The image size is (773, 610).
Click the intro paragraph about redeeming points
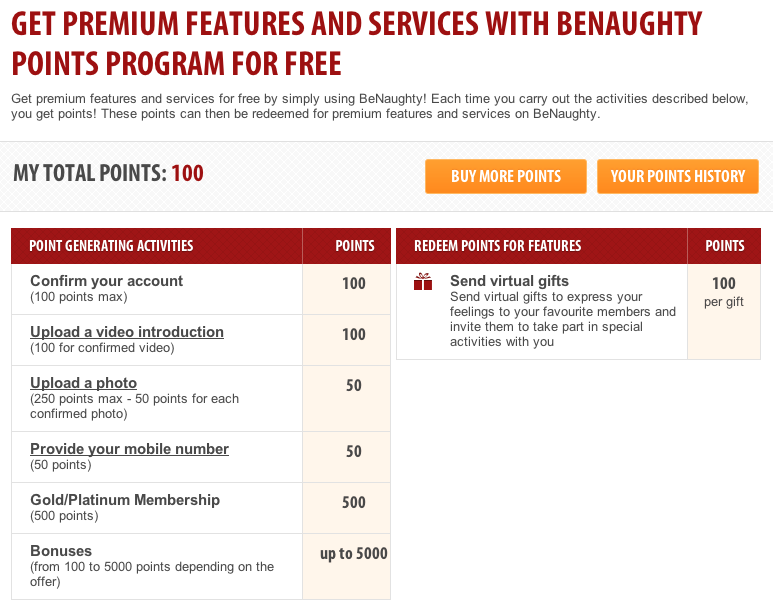click(380, 106)
